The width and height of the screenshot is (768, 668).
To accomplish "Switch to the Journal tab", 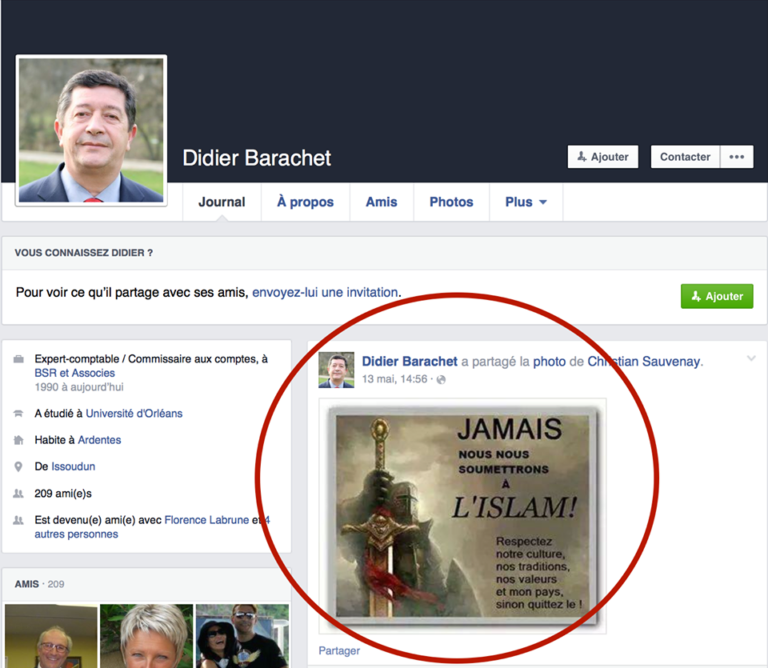I will point(222,202).
